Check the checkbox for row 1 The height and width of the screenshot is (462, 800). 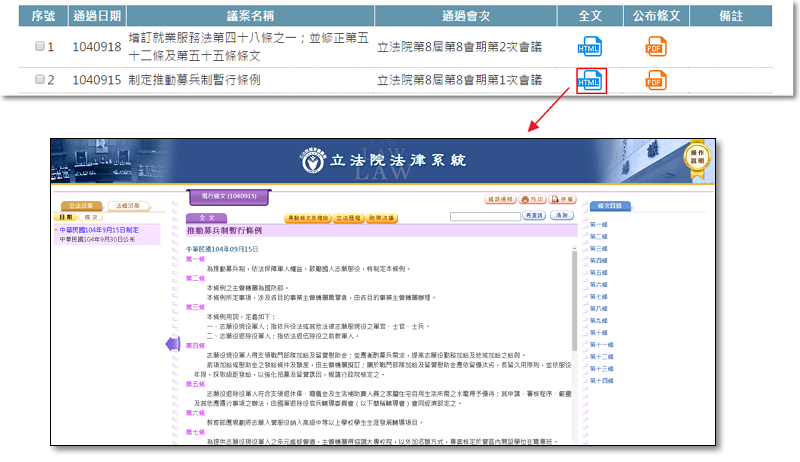click(40, 46)
